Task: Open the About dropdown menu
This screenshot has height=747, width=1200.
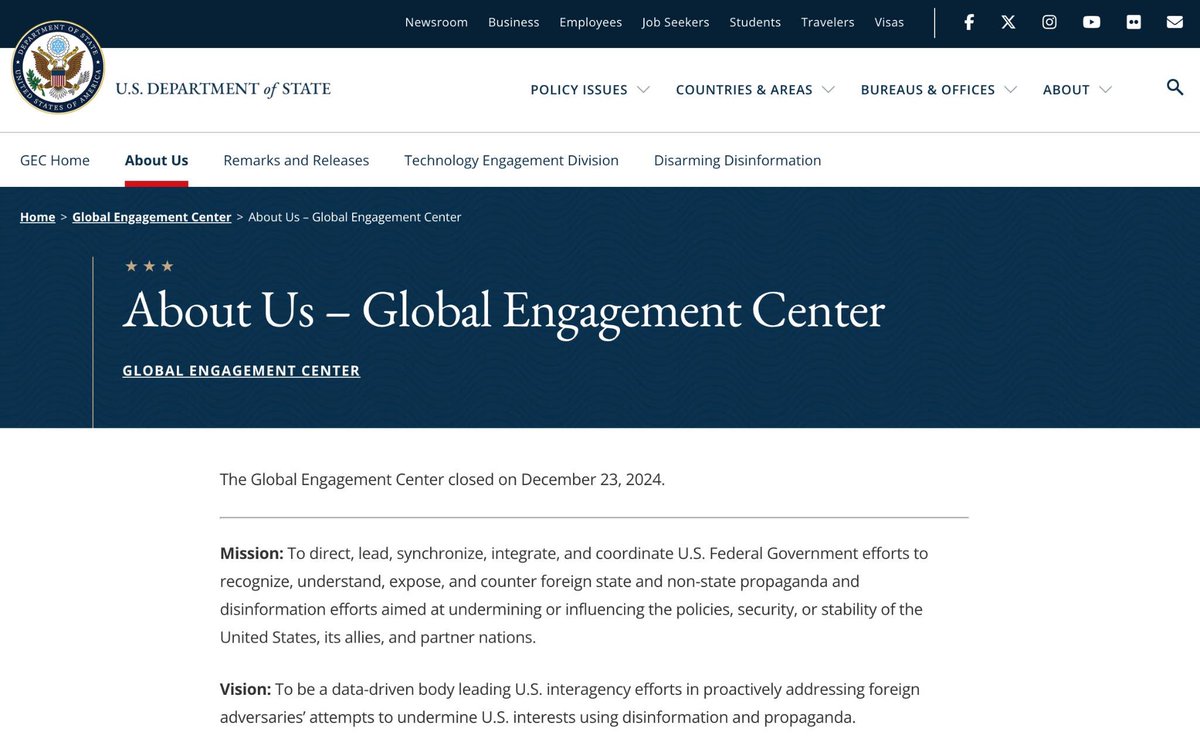Action: pos(1076,90)
